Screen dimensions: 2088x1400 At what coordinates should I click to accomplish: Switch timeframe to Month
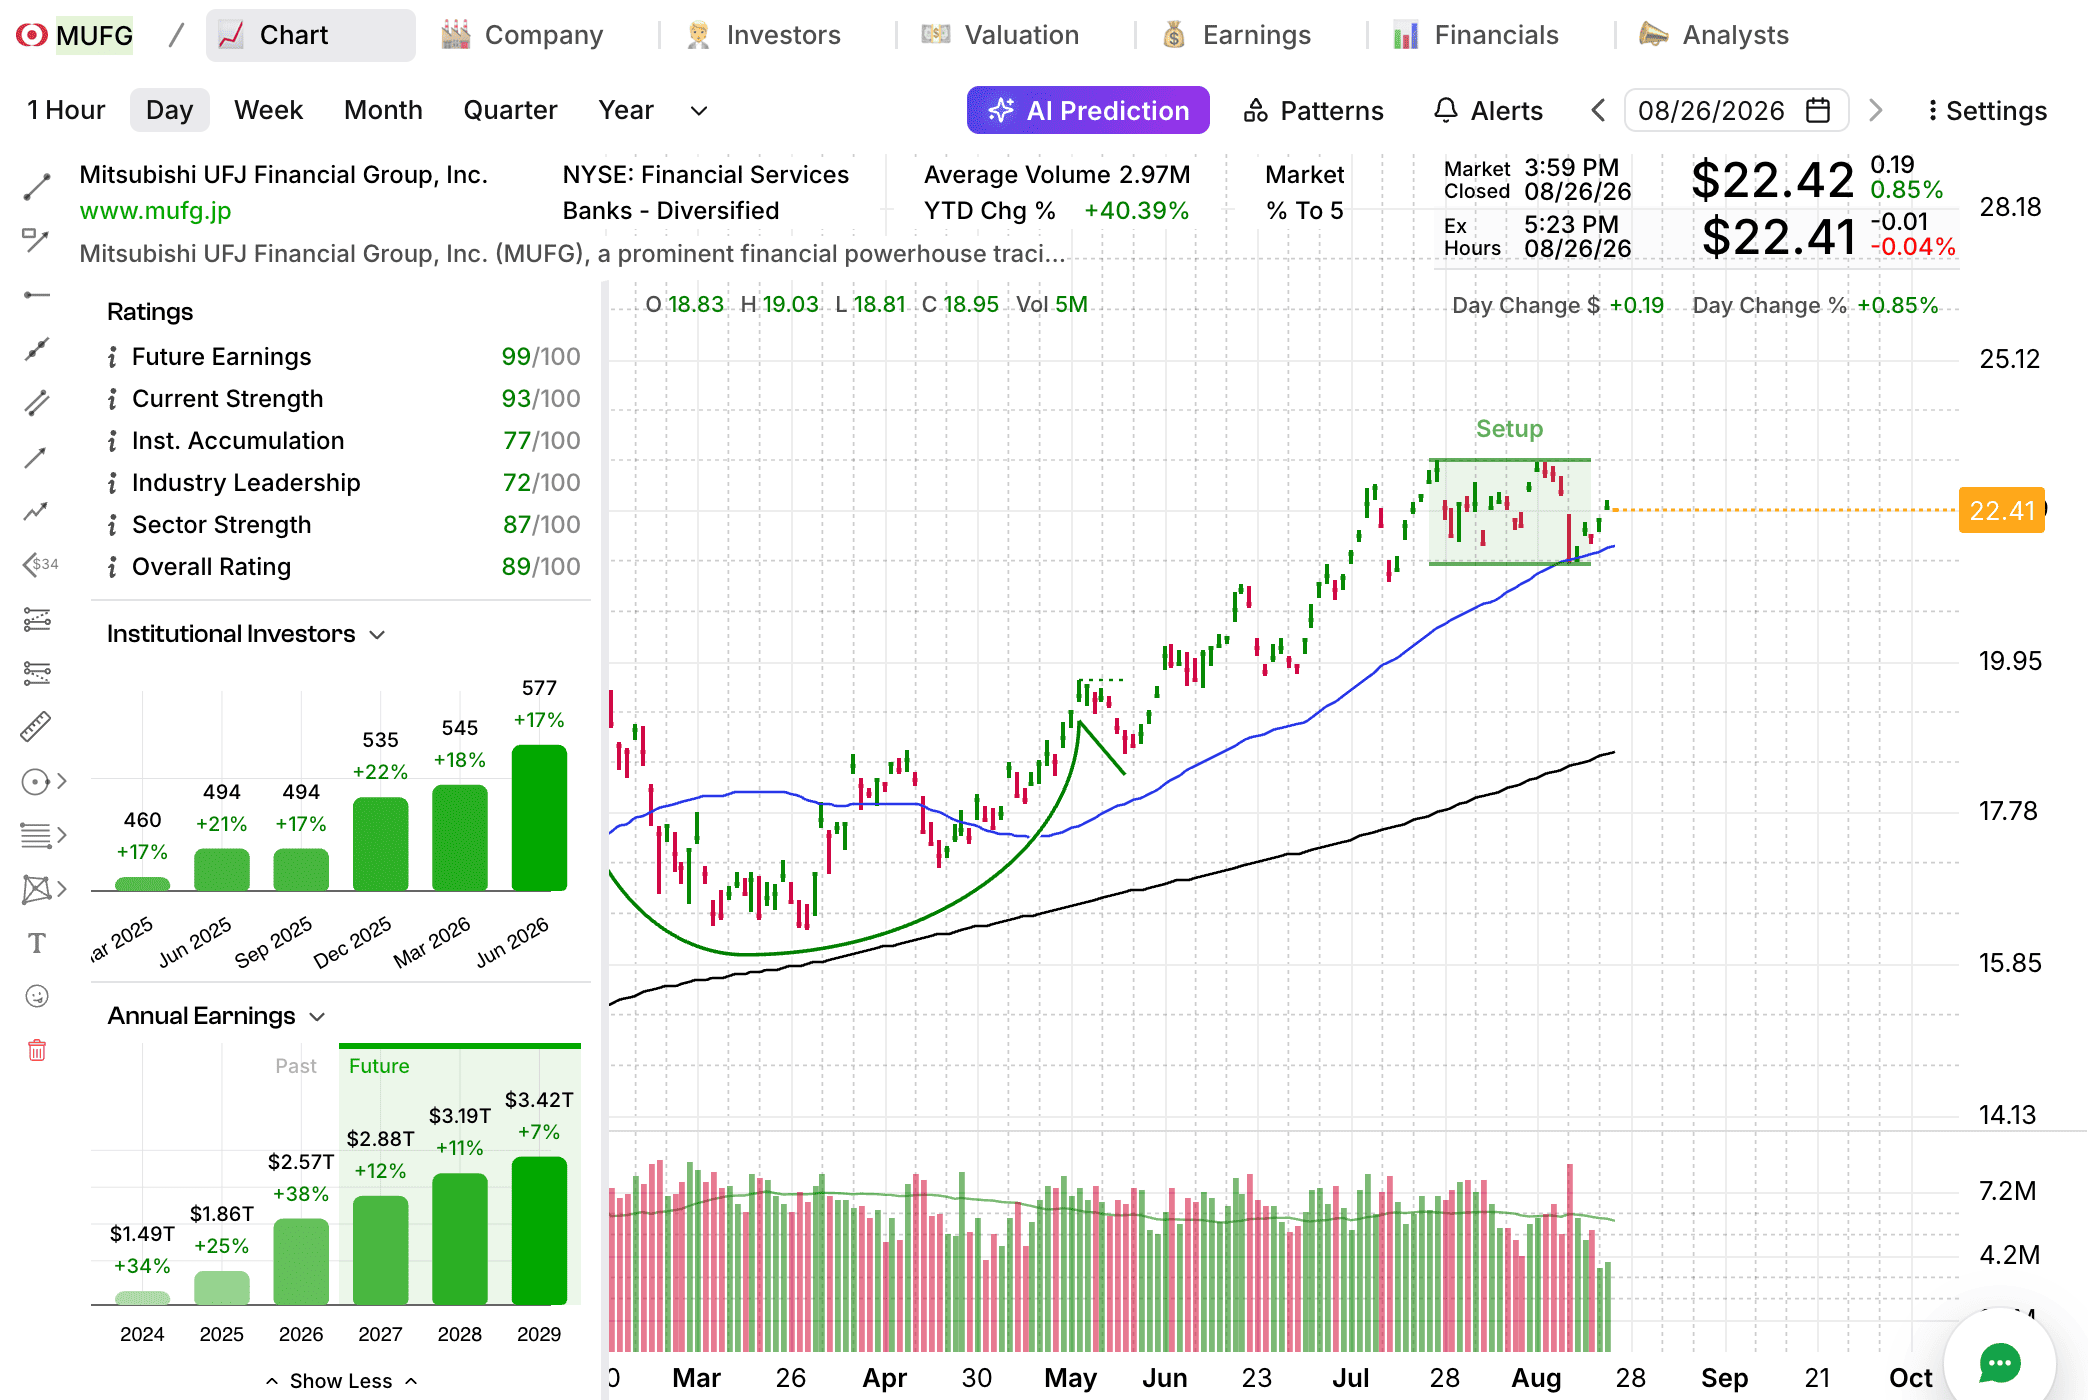coord(383,110)
